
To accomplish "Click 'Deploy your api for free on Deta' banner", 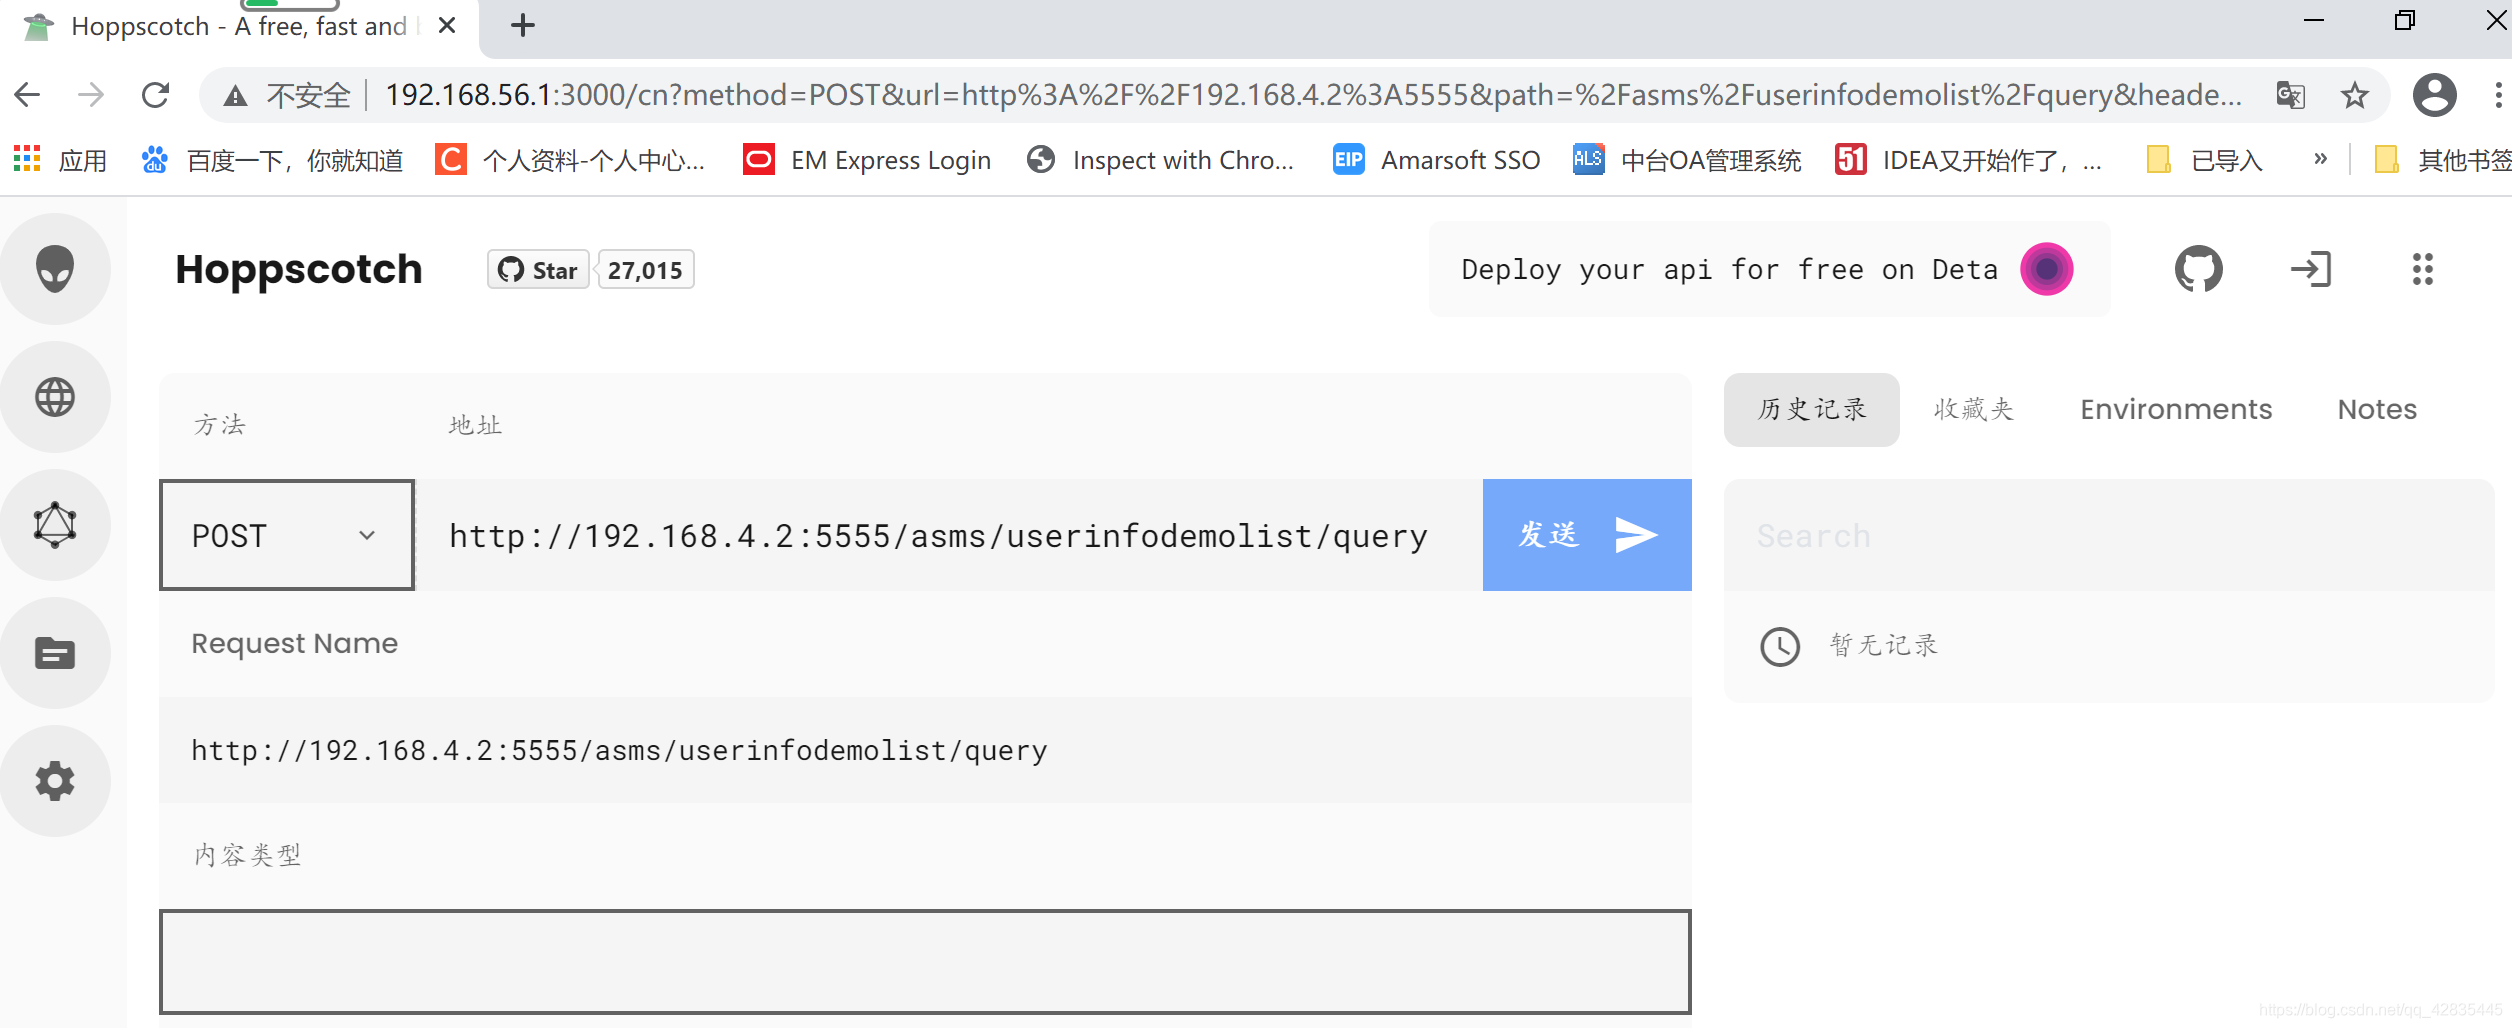I will pos(1769,269).
